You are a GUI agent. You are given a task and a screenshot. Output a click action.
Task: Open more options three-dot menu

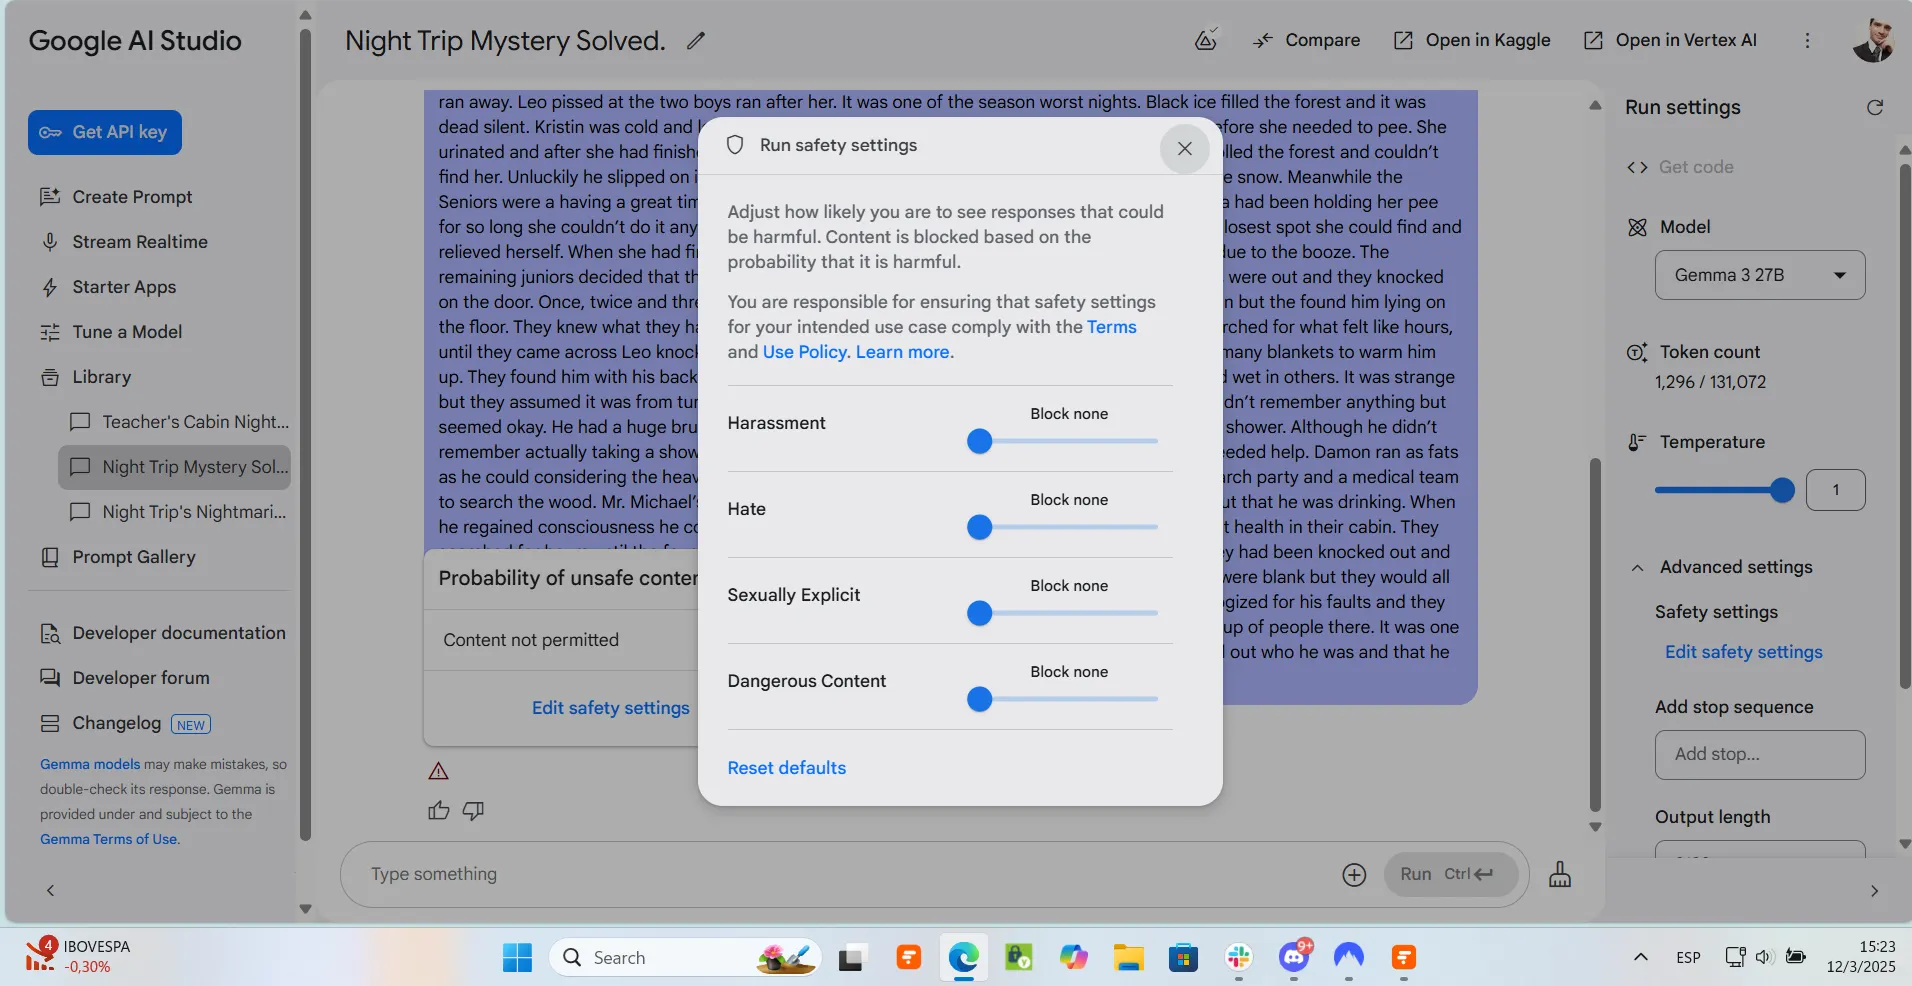1806,41
